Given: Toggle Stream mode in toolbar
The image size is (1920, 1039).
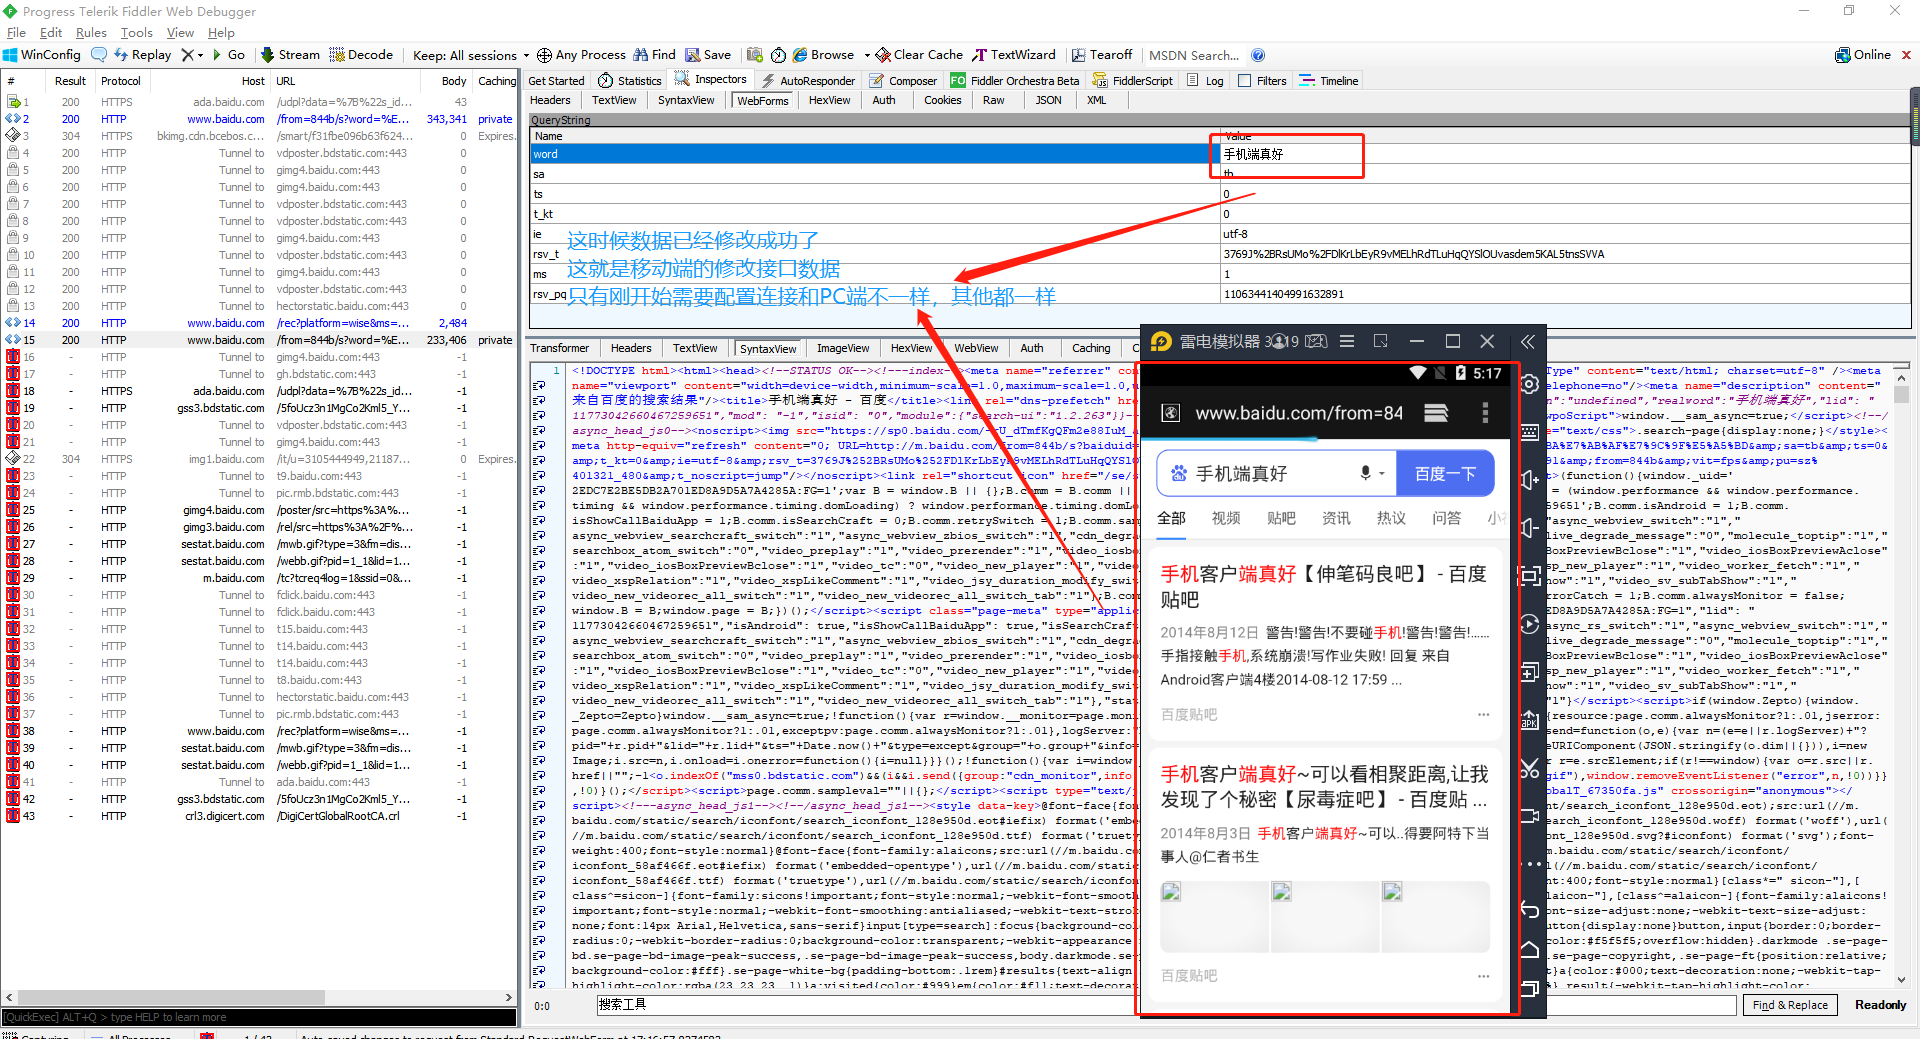Looking at the screenshot, I should tap(290, 55).
